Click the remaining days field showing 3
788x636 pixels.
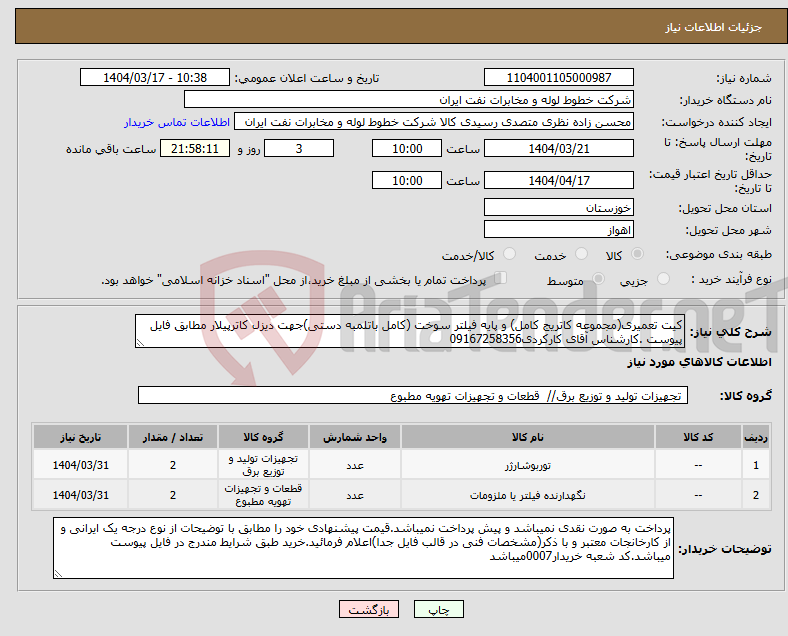point(299,148)
